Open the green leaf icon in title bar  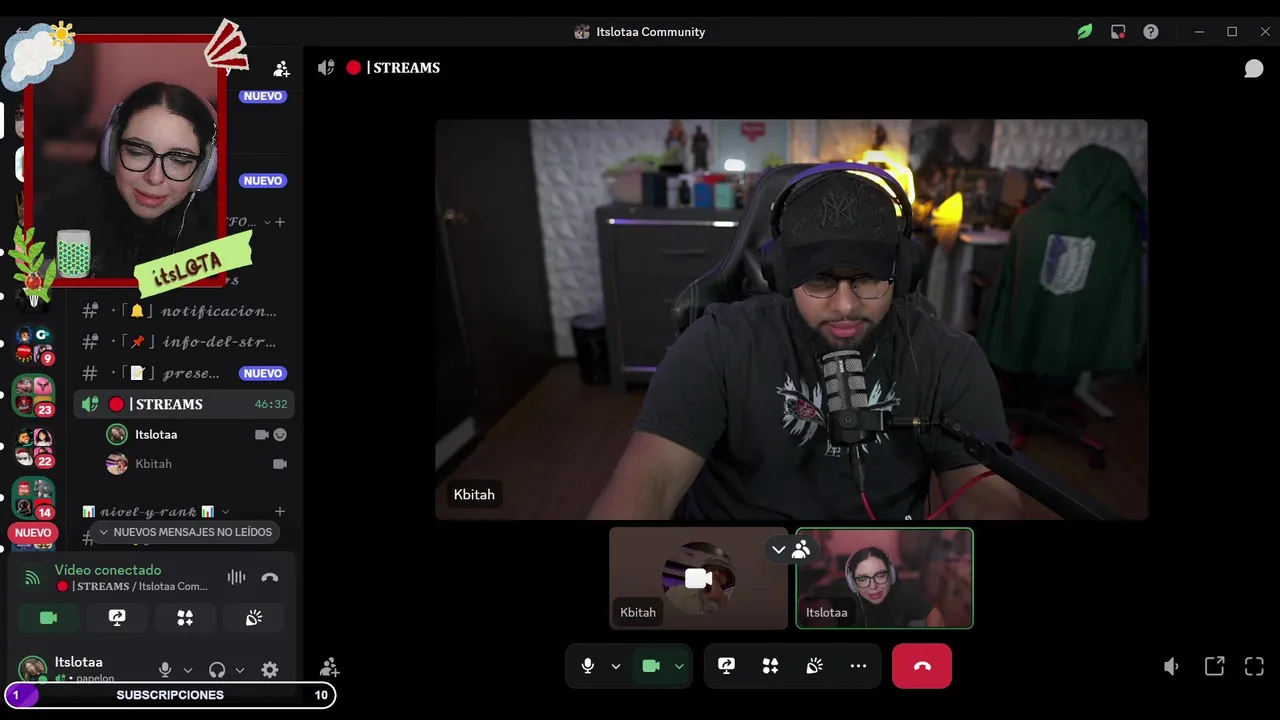tap(1085, 32)
